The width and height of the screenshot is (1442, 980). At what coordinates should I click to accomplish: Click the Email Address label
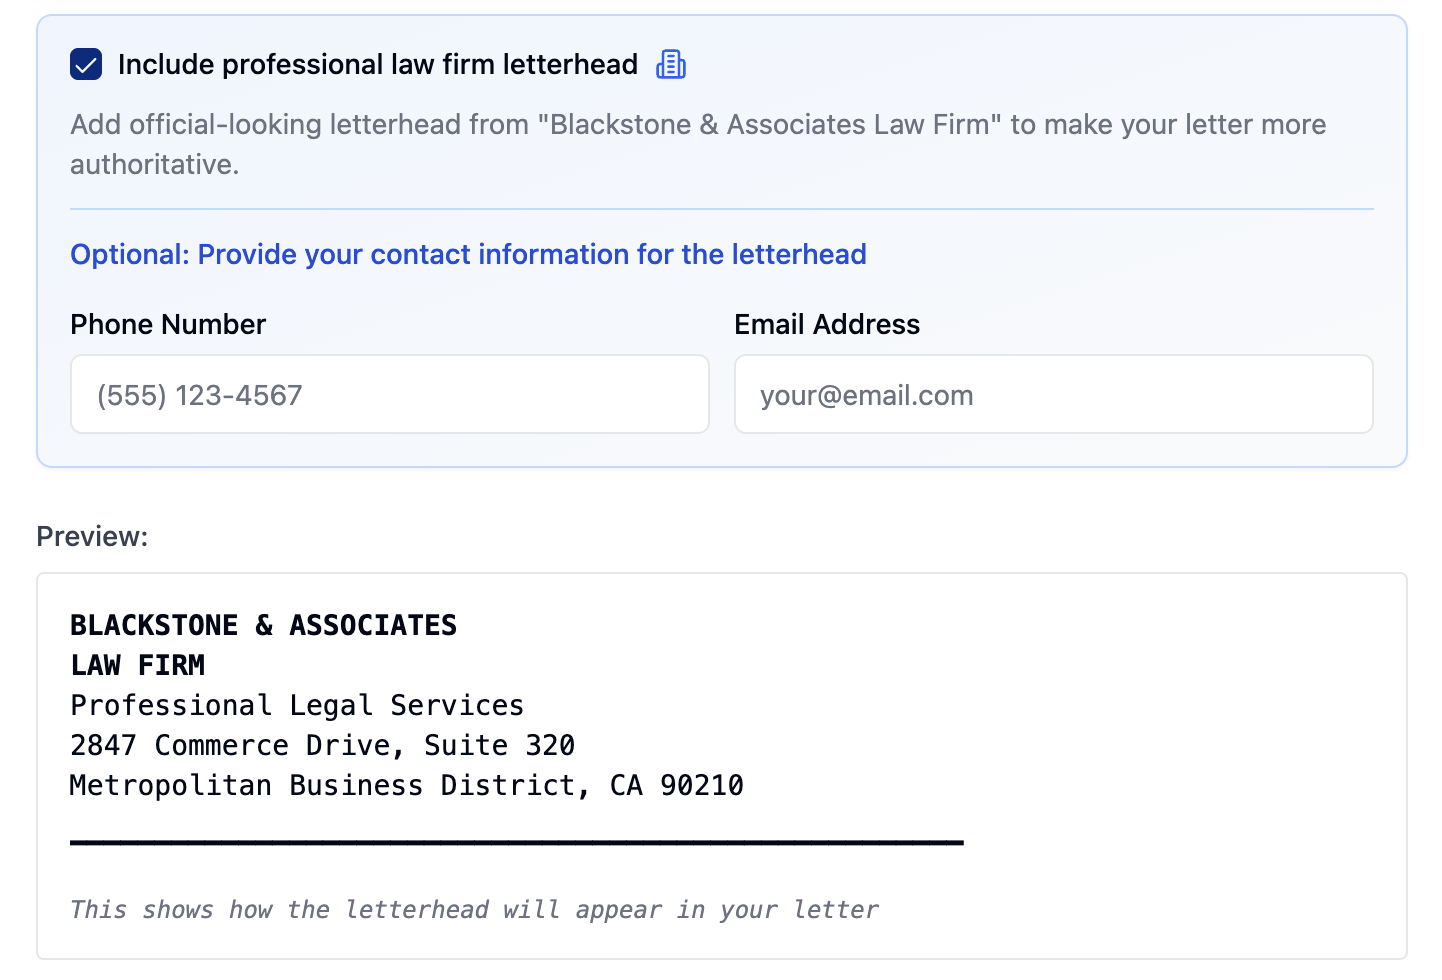827,324
